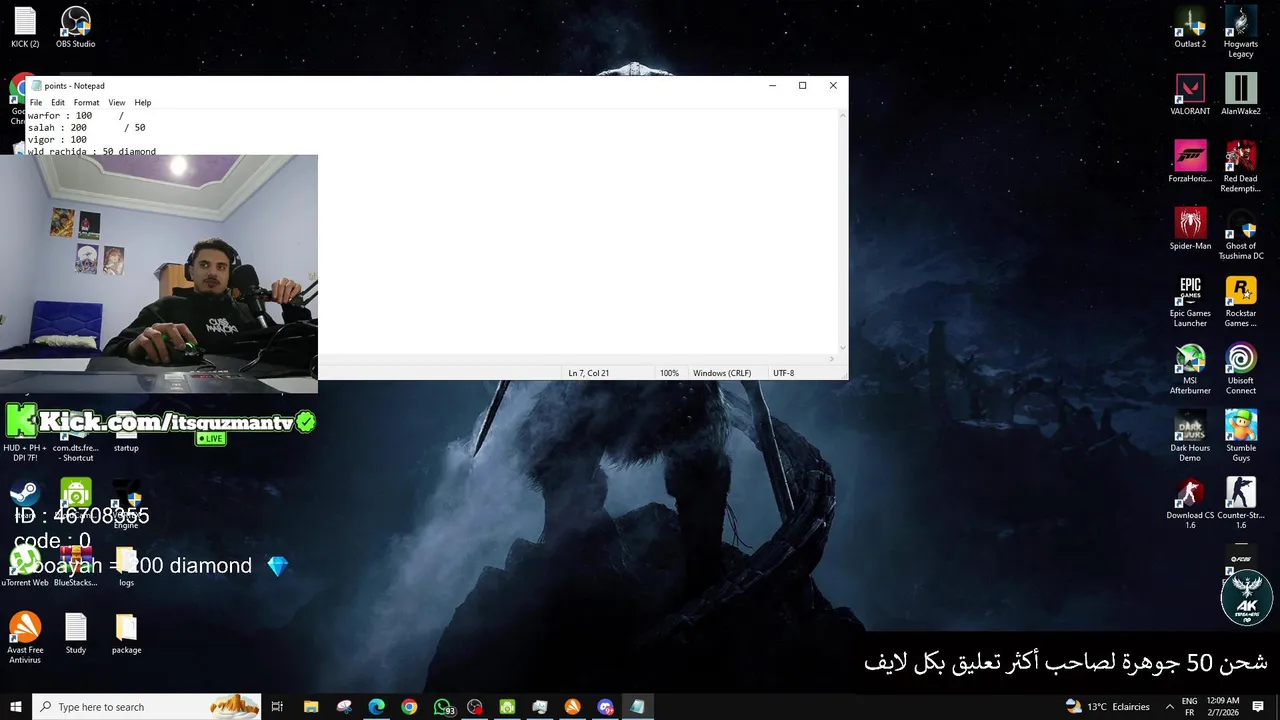Click Notepad's vertical scrollbar up arrow
The width and height of the screenshot is (1280, 720).
pos(843,115)
